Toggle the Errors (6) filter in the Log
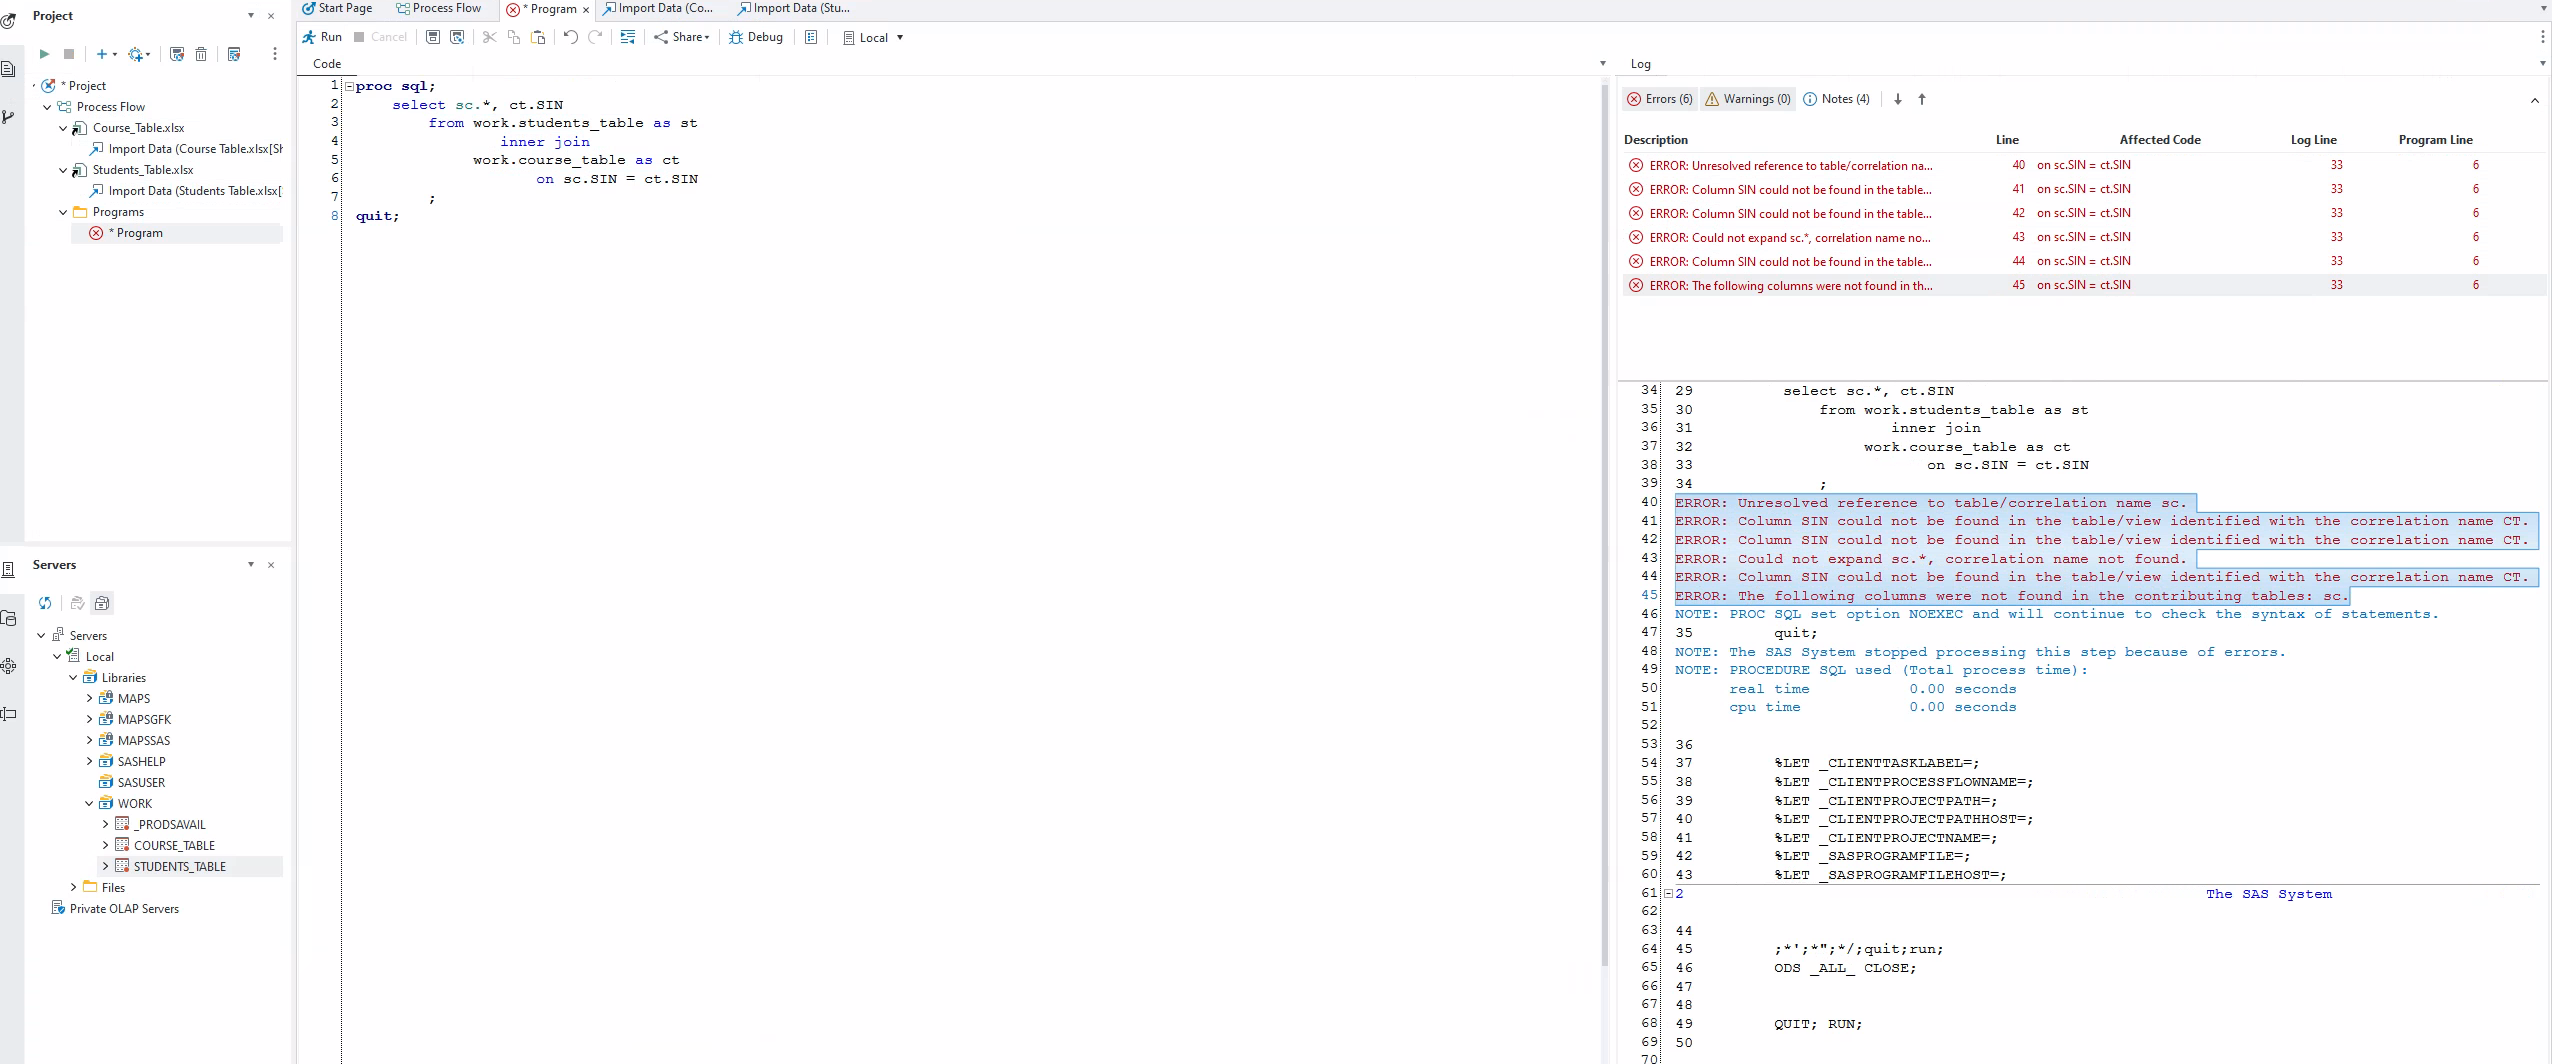Screen dimensions: 2552x1064 [x=1659, y=99]
